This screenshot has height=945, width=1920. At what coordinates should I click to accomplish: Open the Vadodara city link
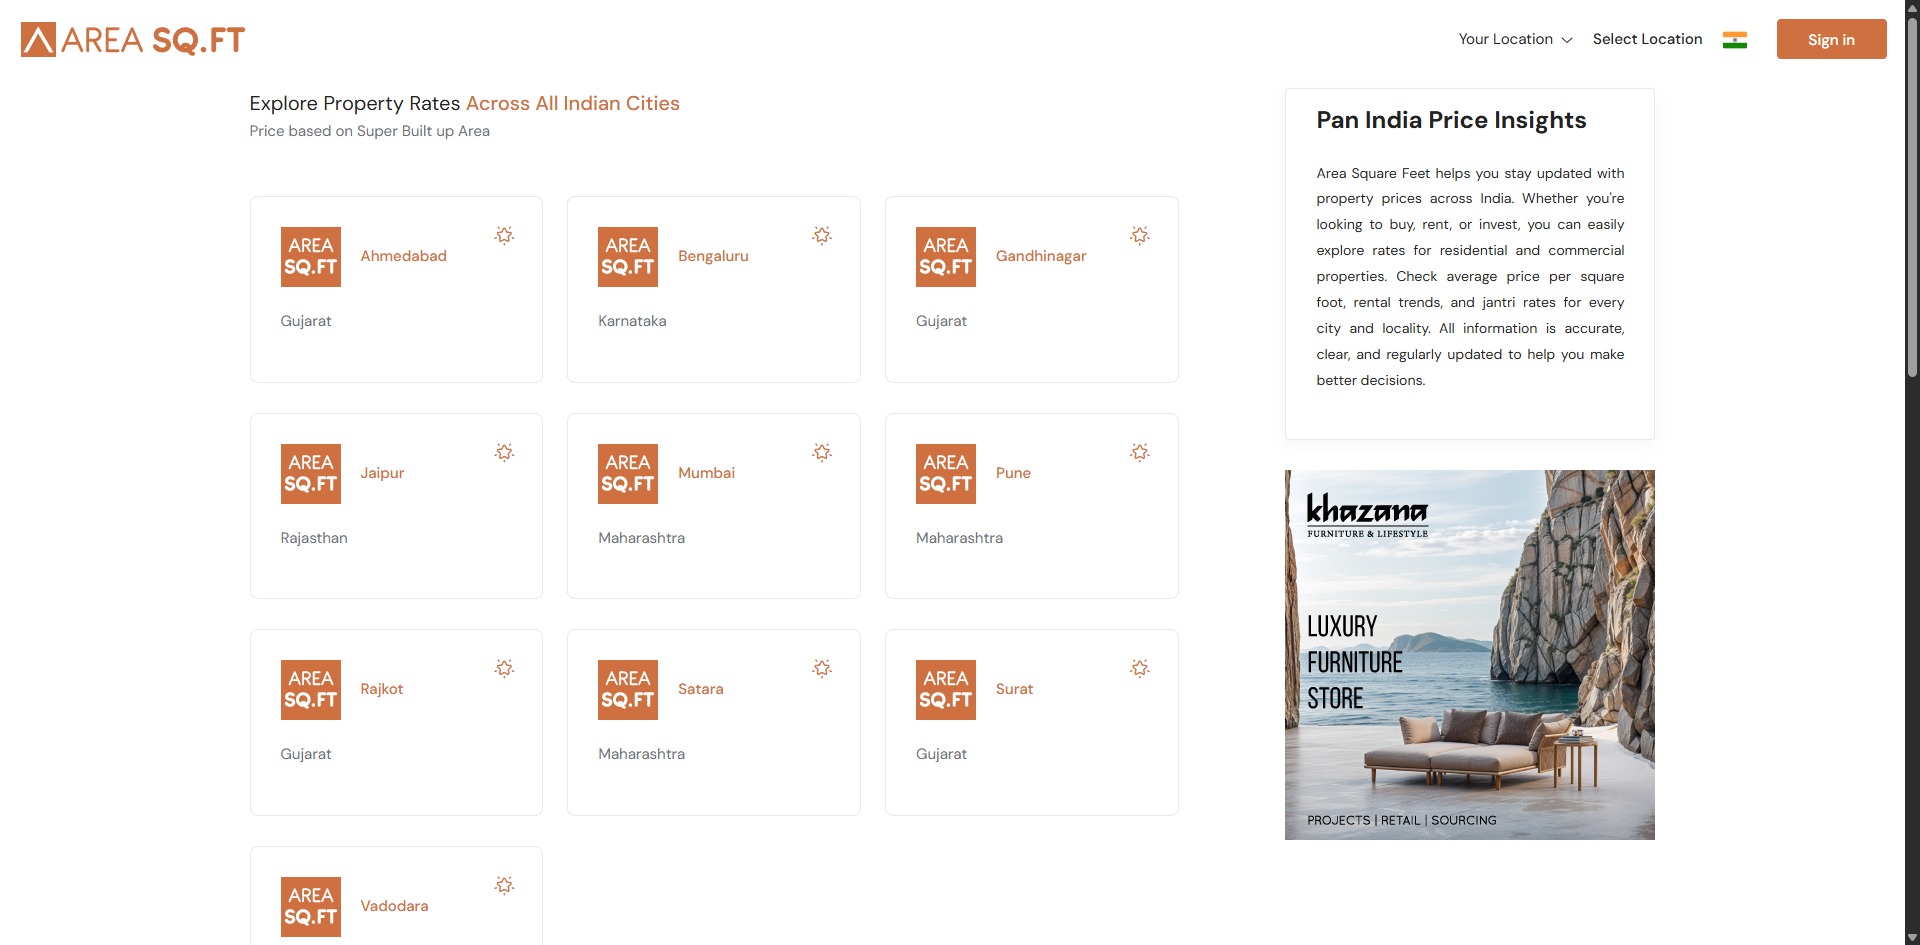click(394, 906)
